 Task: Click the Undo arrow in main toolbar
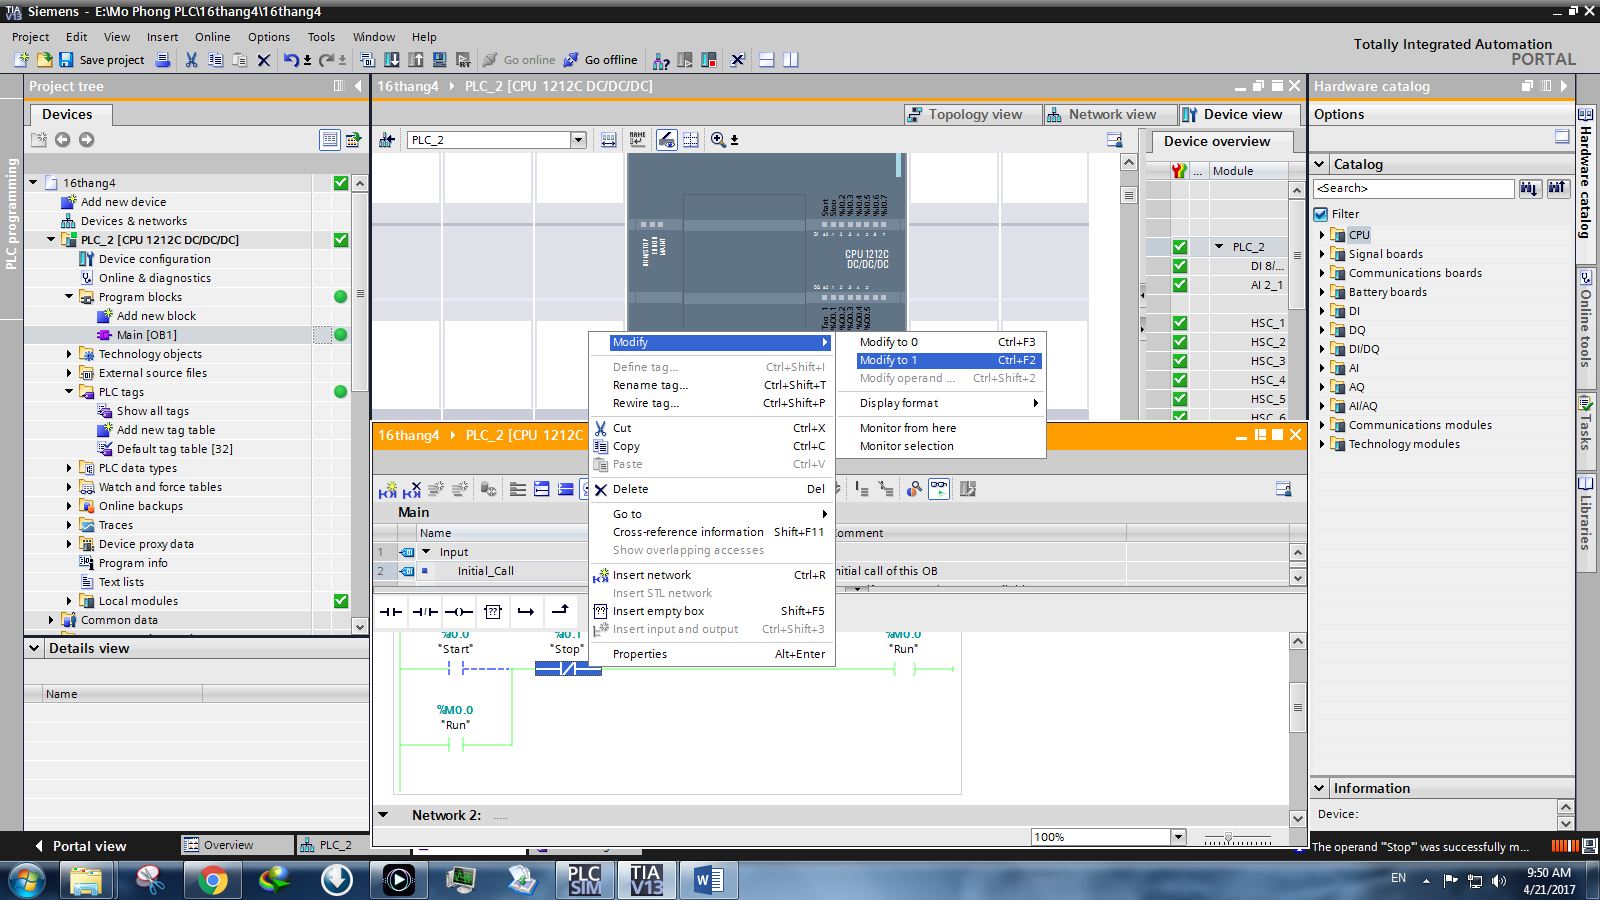pos(290,60)
